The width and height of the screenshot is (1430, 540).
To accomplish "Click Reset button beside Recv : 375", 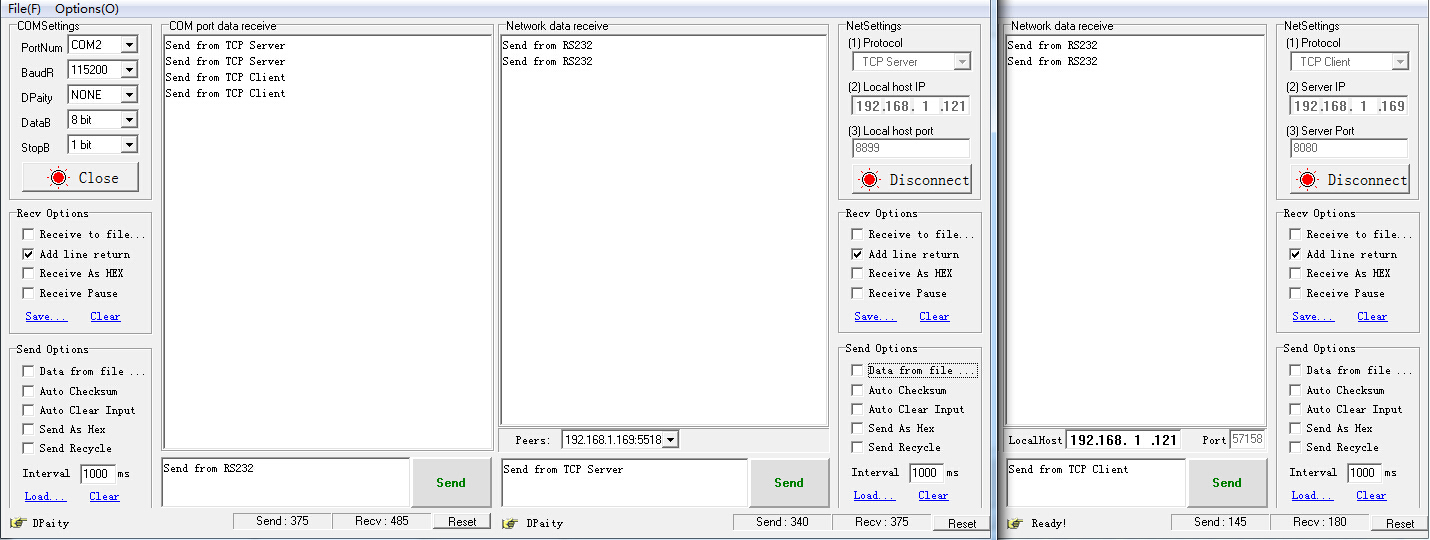I will pos(962,523).
